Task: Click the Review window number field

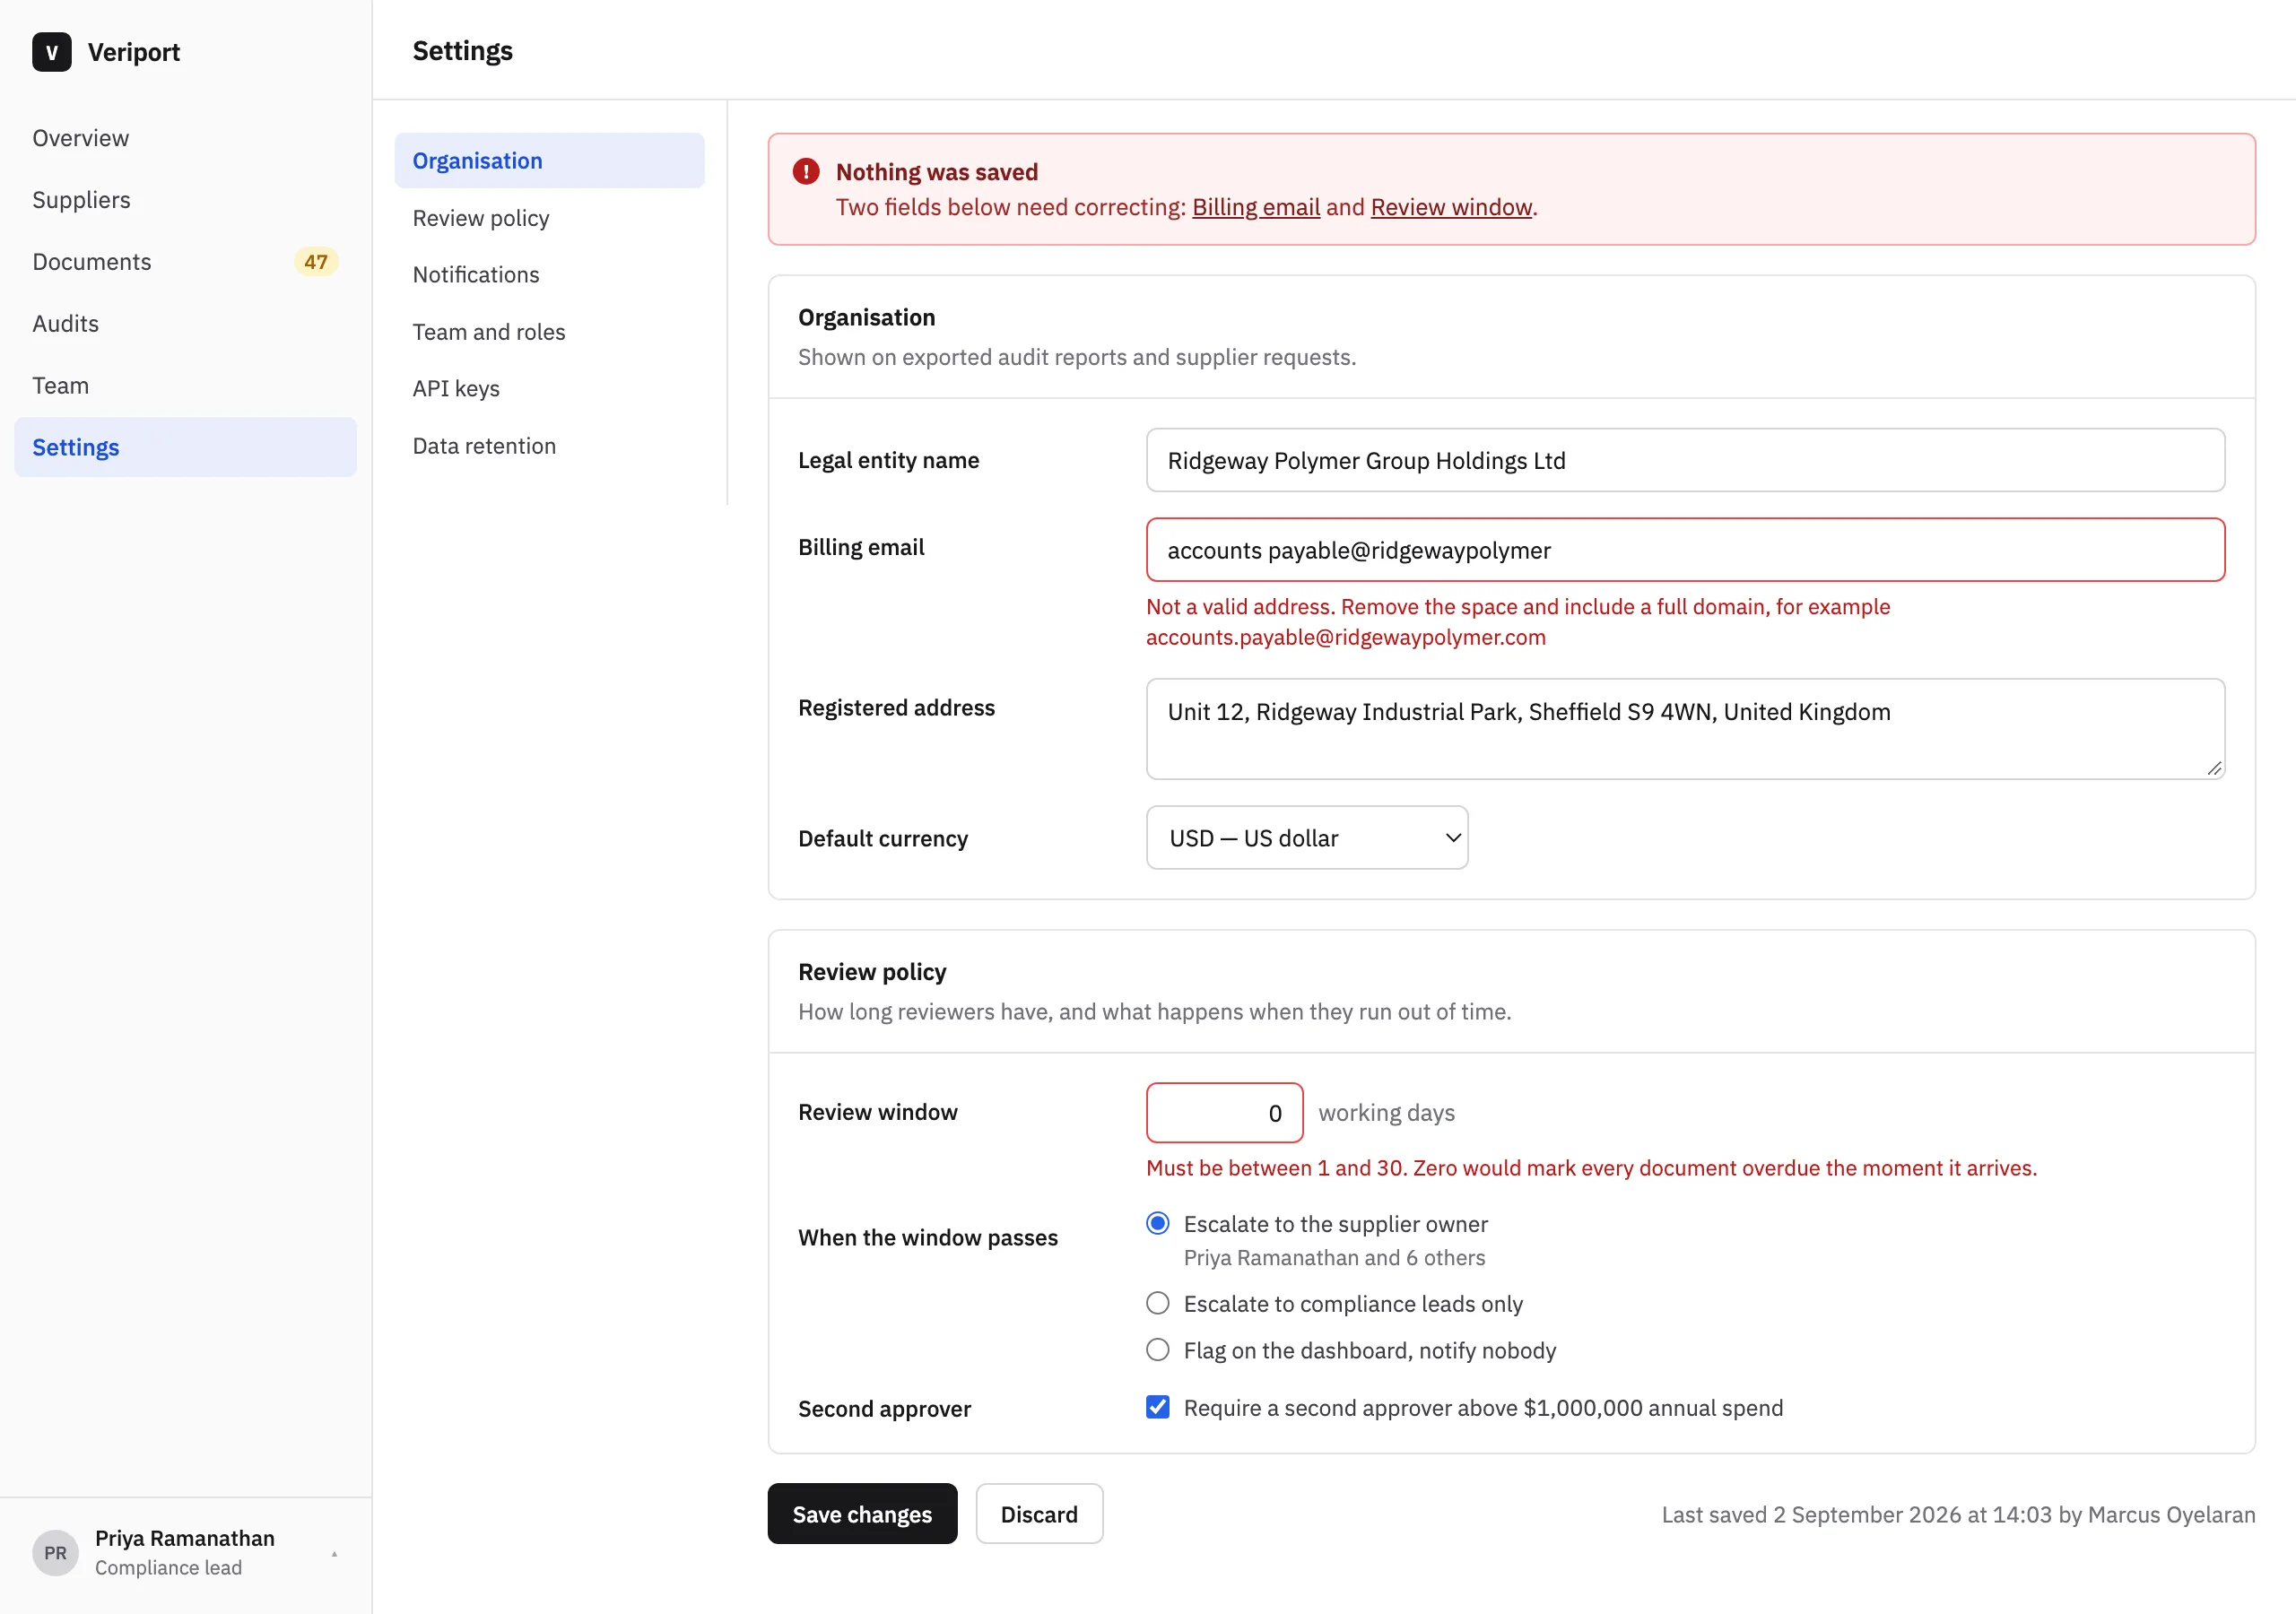Action: click(1224, 1112)
